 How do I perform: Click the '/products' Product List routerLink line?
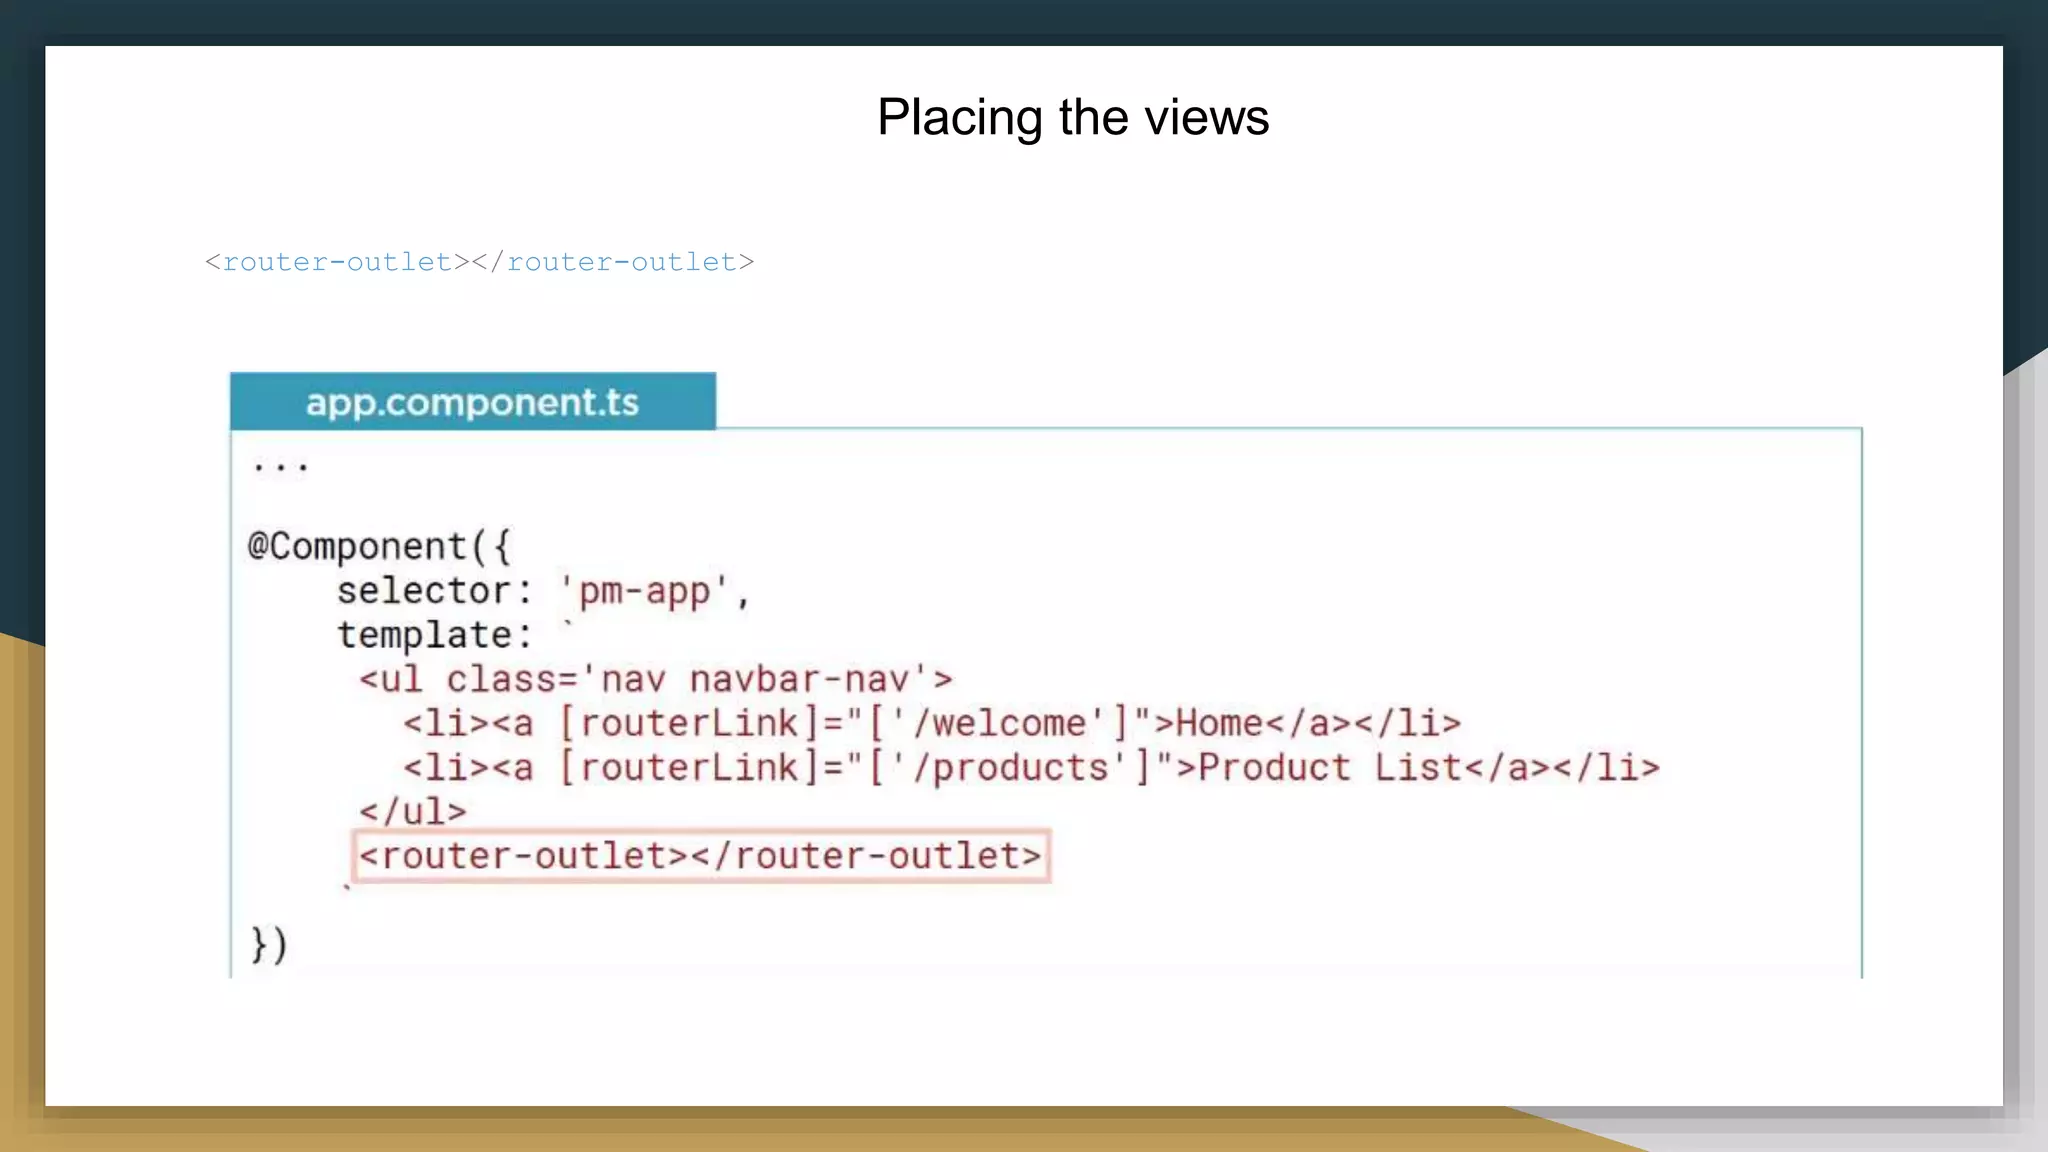[x=1031, y=767]
